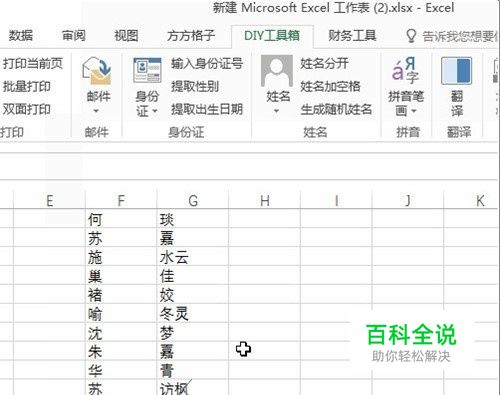Select column G header
The width and height of the screenshot is (500, 395).
click(x=193, y=201)
